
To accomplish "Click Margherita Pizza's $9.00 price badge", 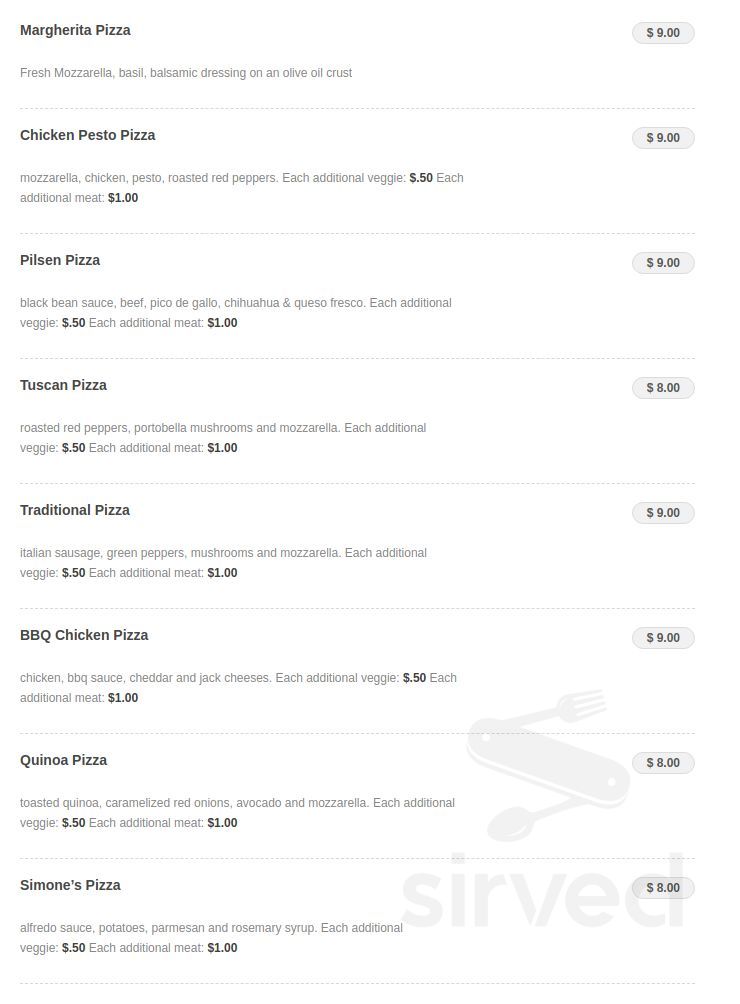I will tap(663, 33).
